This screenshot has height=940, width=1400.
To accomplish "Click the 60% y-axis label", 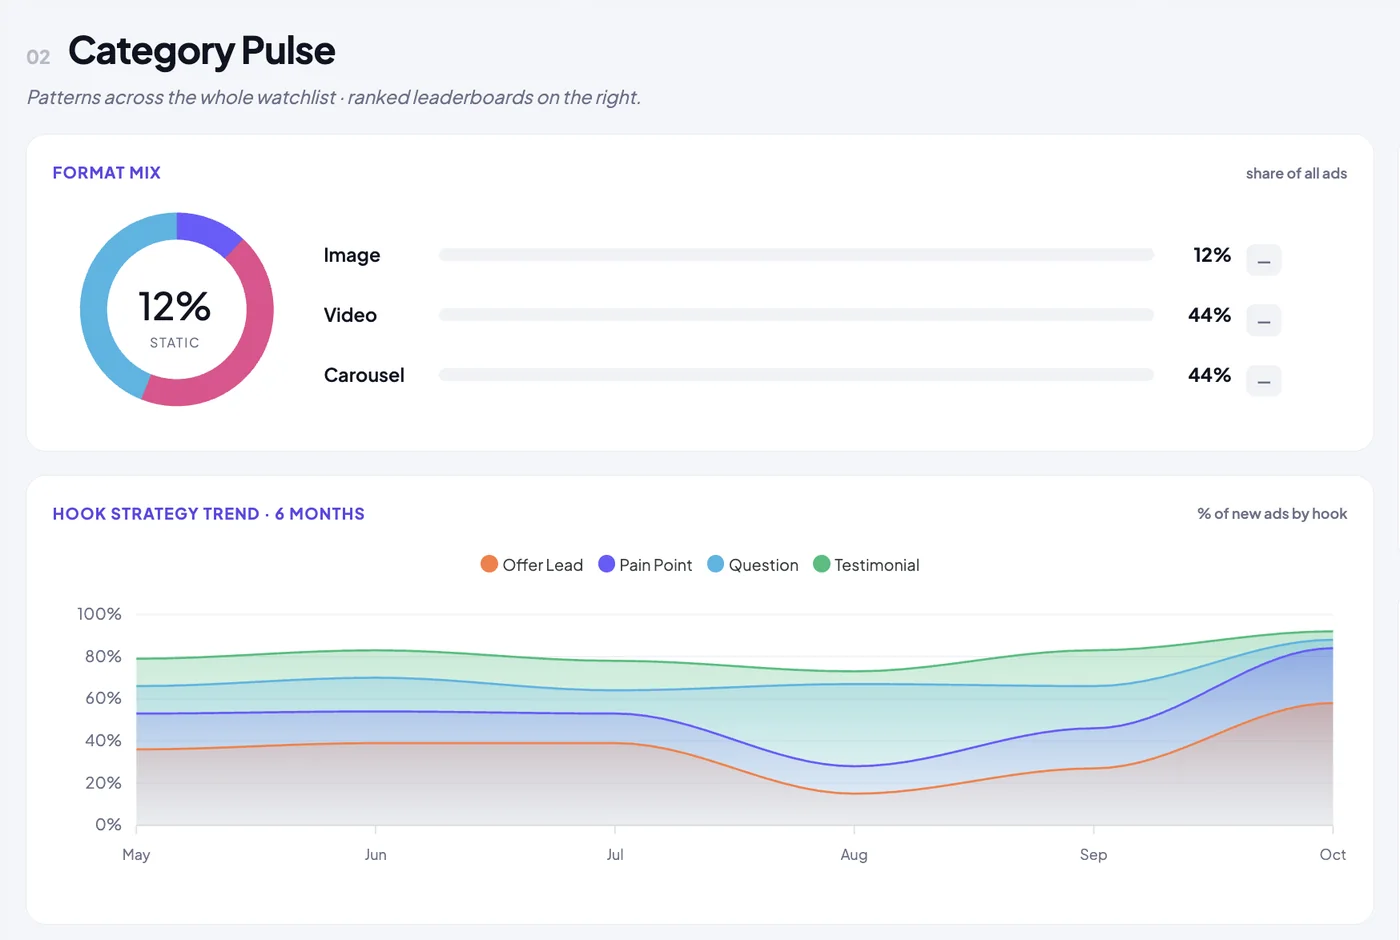I will tap(103, 698).
